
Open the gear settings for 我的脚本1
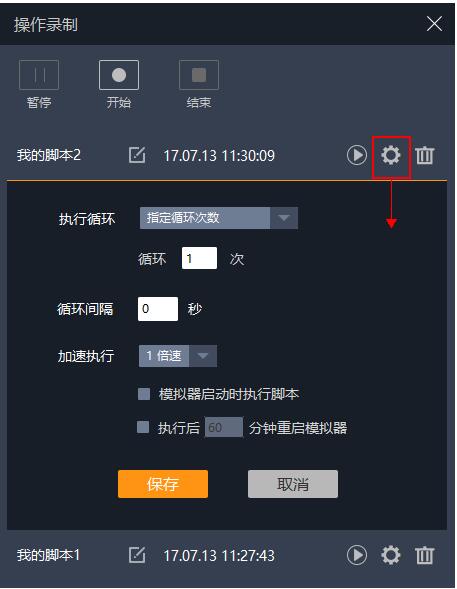[x=391, y=555]
